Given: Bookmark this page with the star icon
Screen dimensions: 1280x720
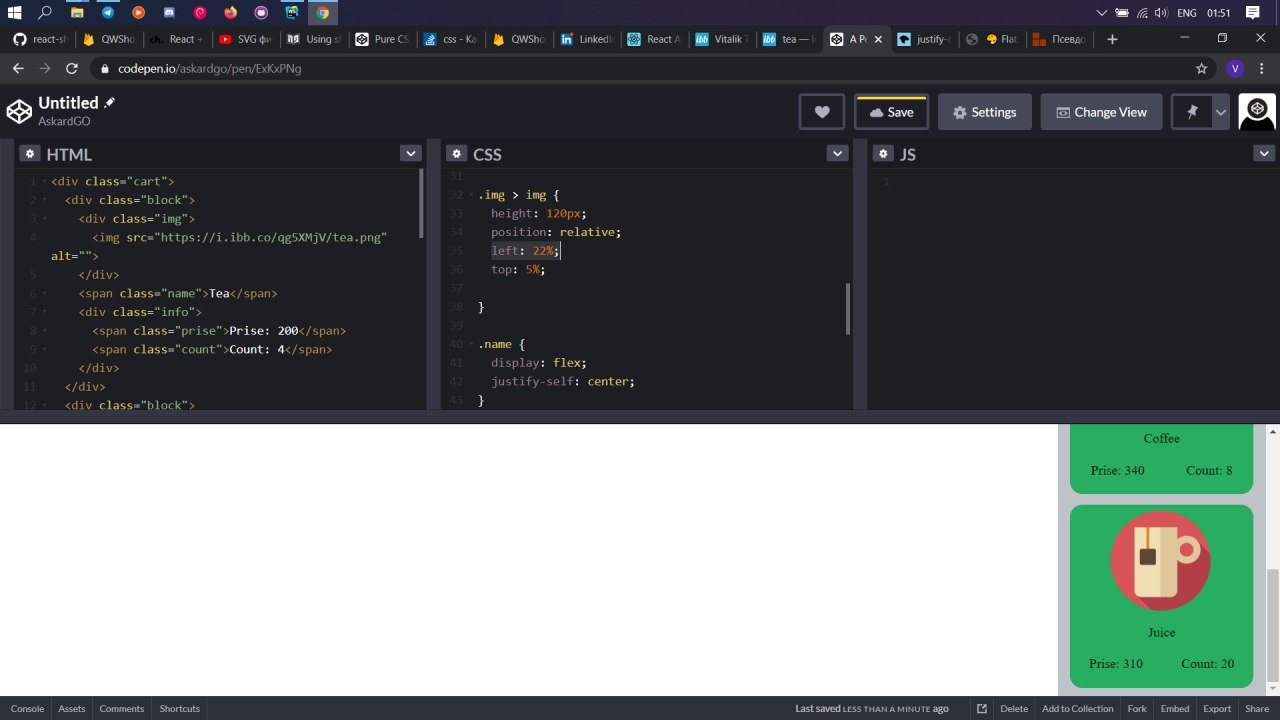Looking at the screenshot, I should click(1201, 69).
